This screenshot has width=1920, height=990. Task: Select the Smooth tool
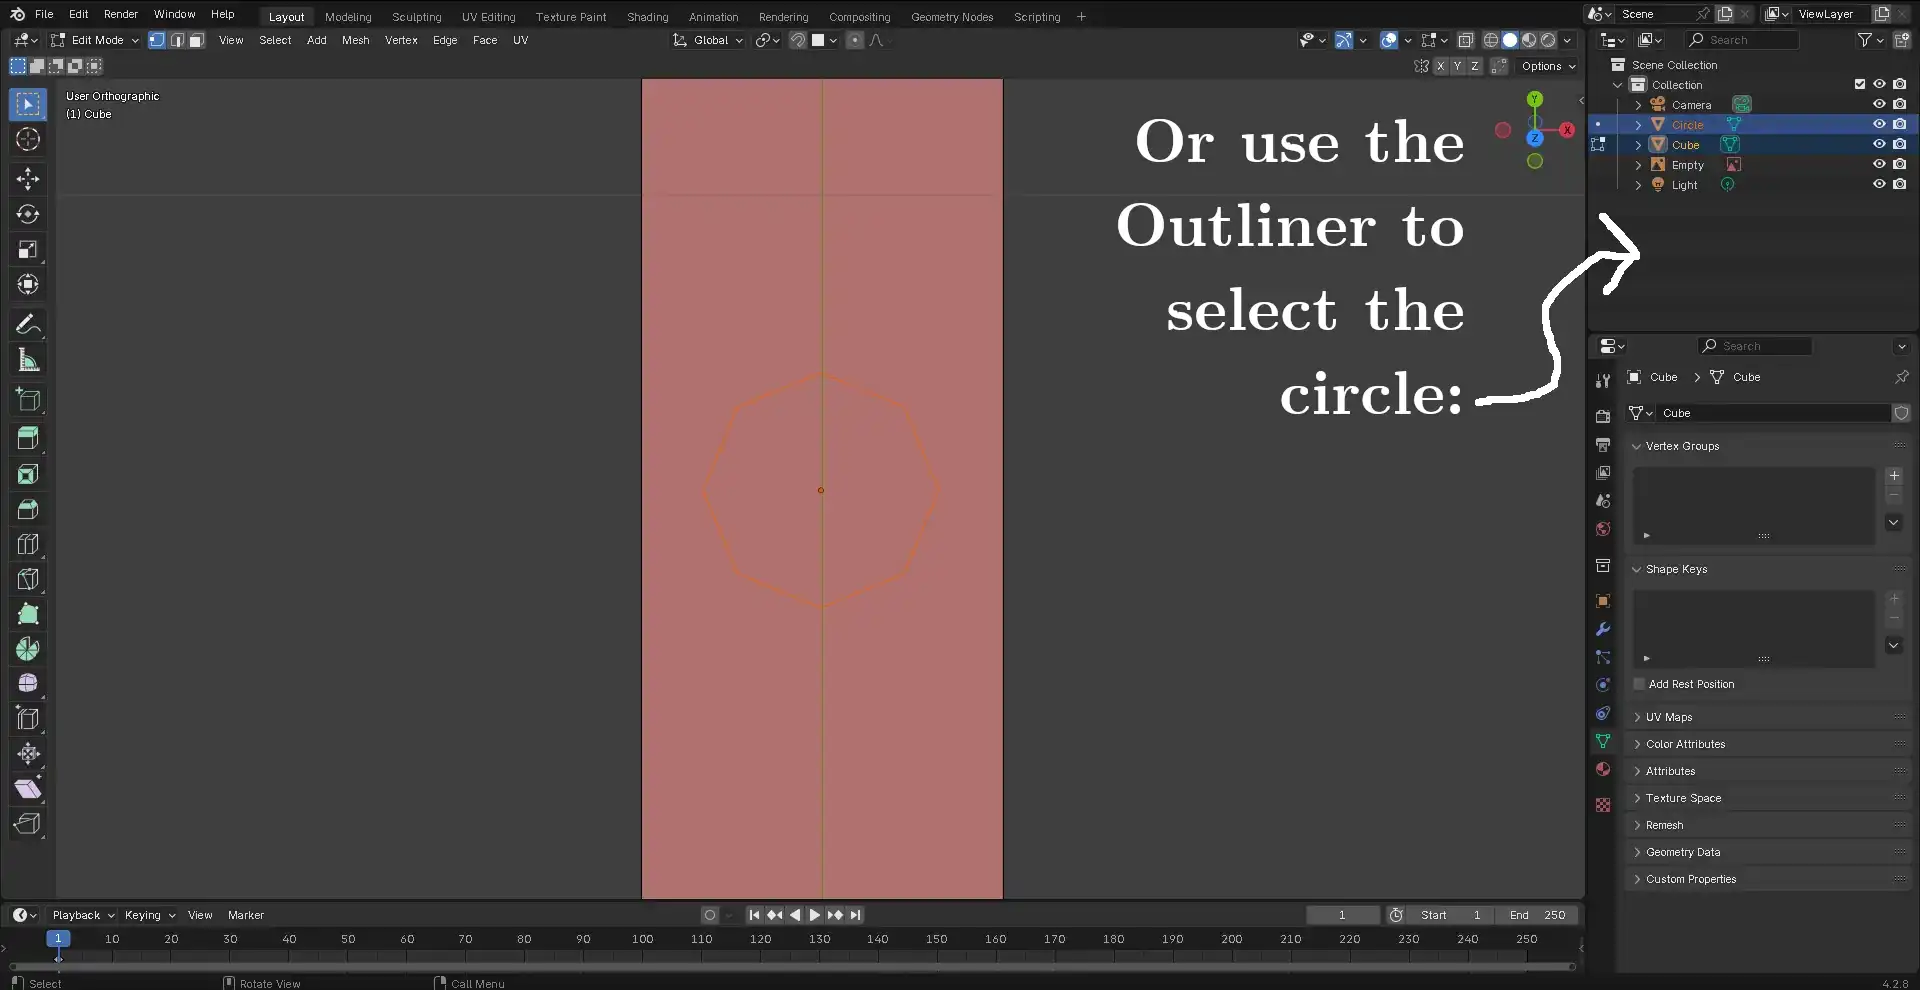click(x=28, y=684)
